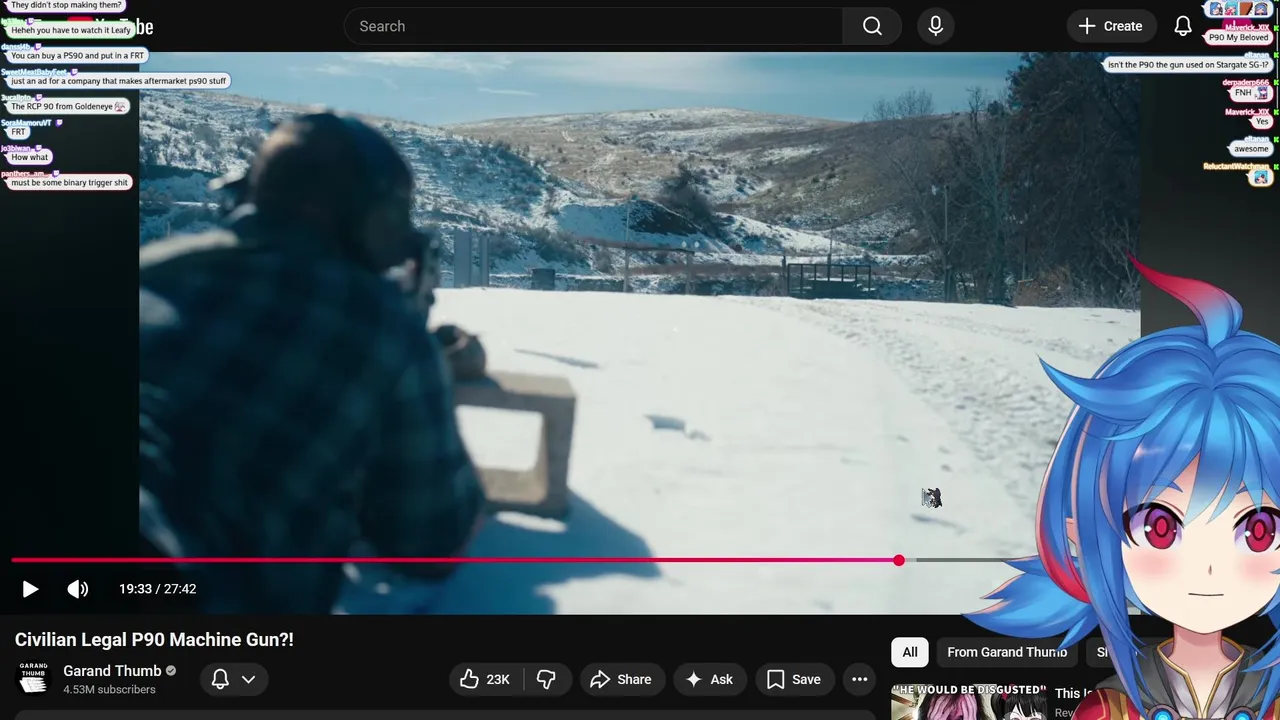Open the Garand Thumb channel avatar
This screenshot has height=720, width=1280.
[x=33, y=677]
